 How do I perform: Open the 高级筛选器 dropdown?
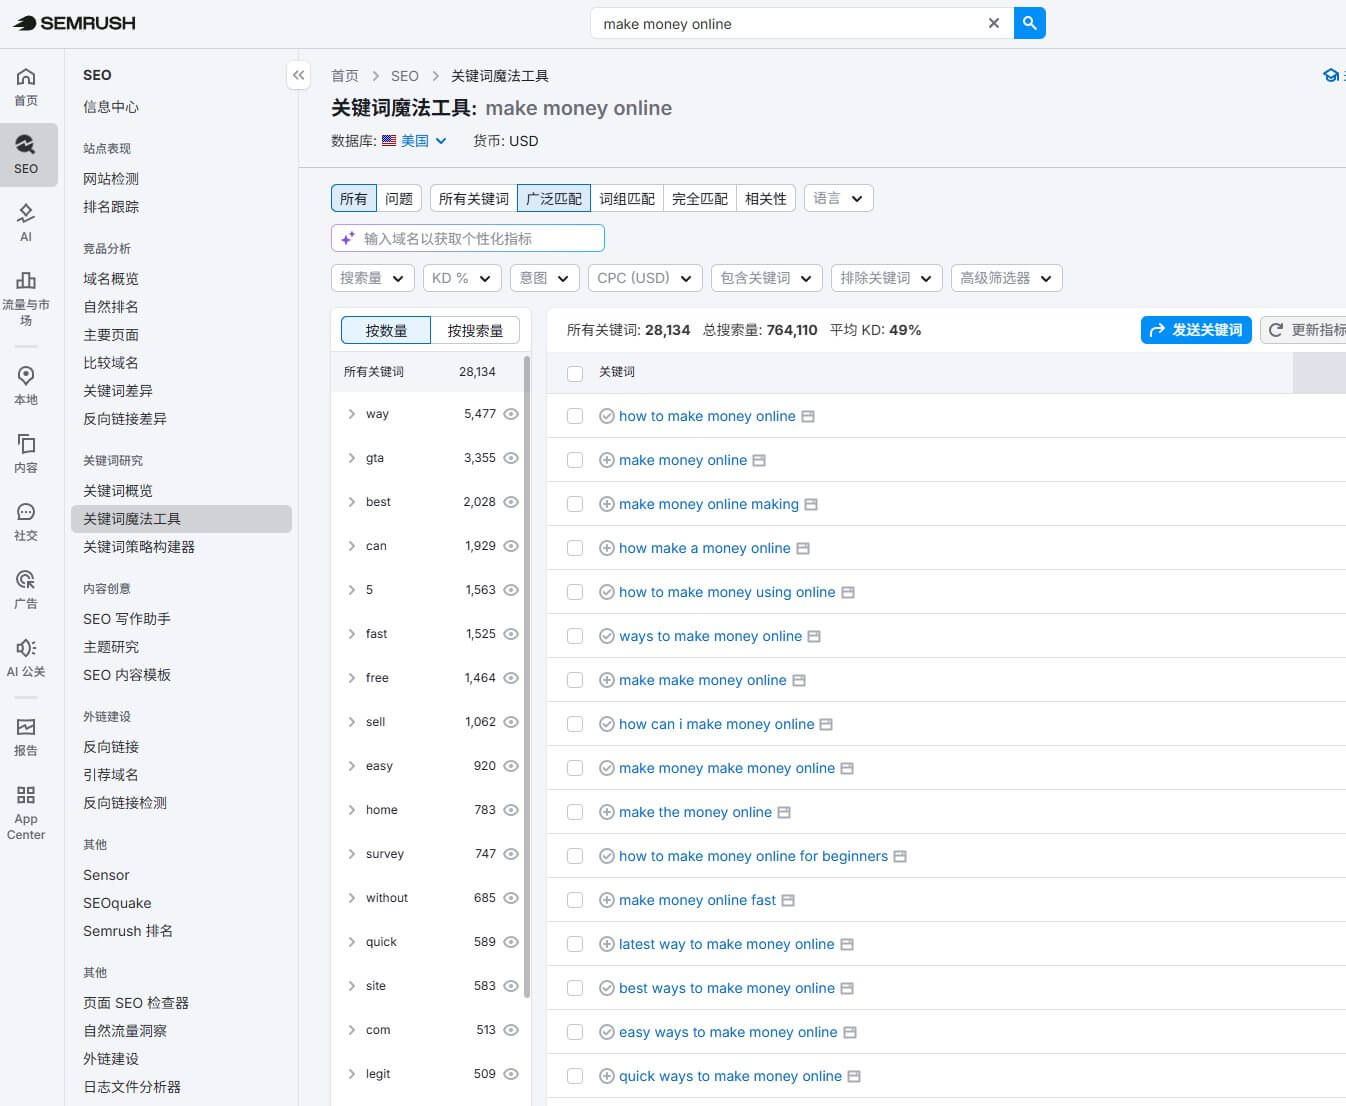click(1006, 278)
